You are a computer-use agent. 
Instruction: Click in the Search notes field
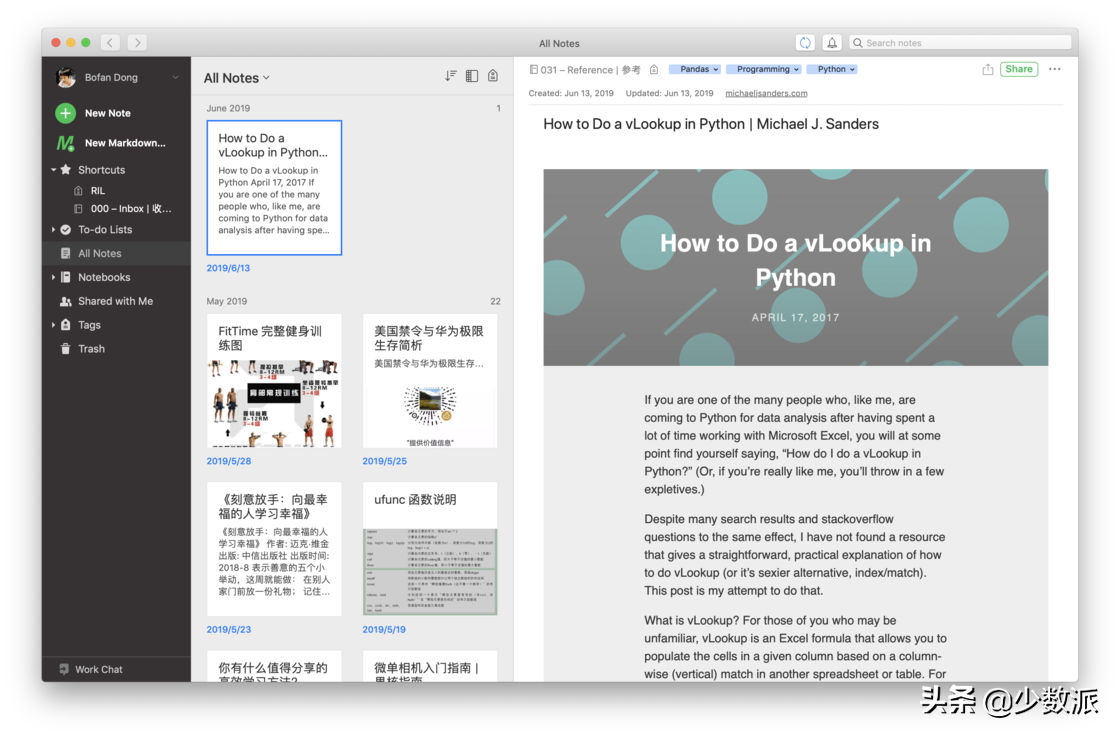960,43
